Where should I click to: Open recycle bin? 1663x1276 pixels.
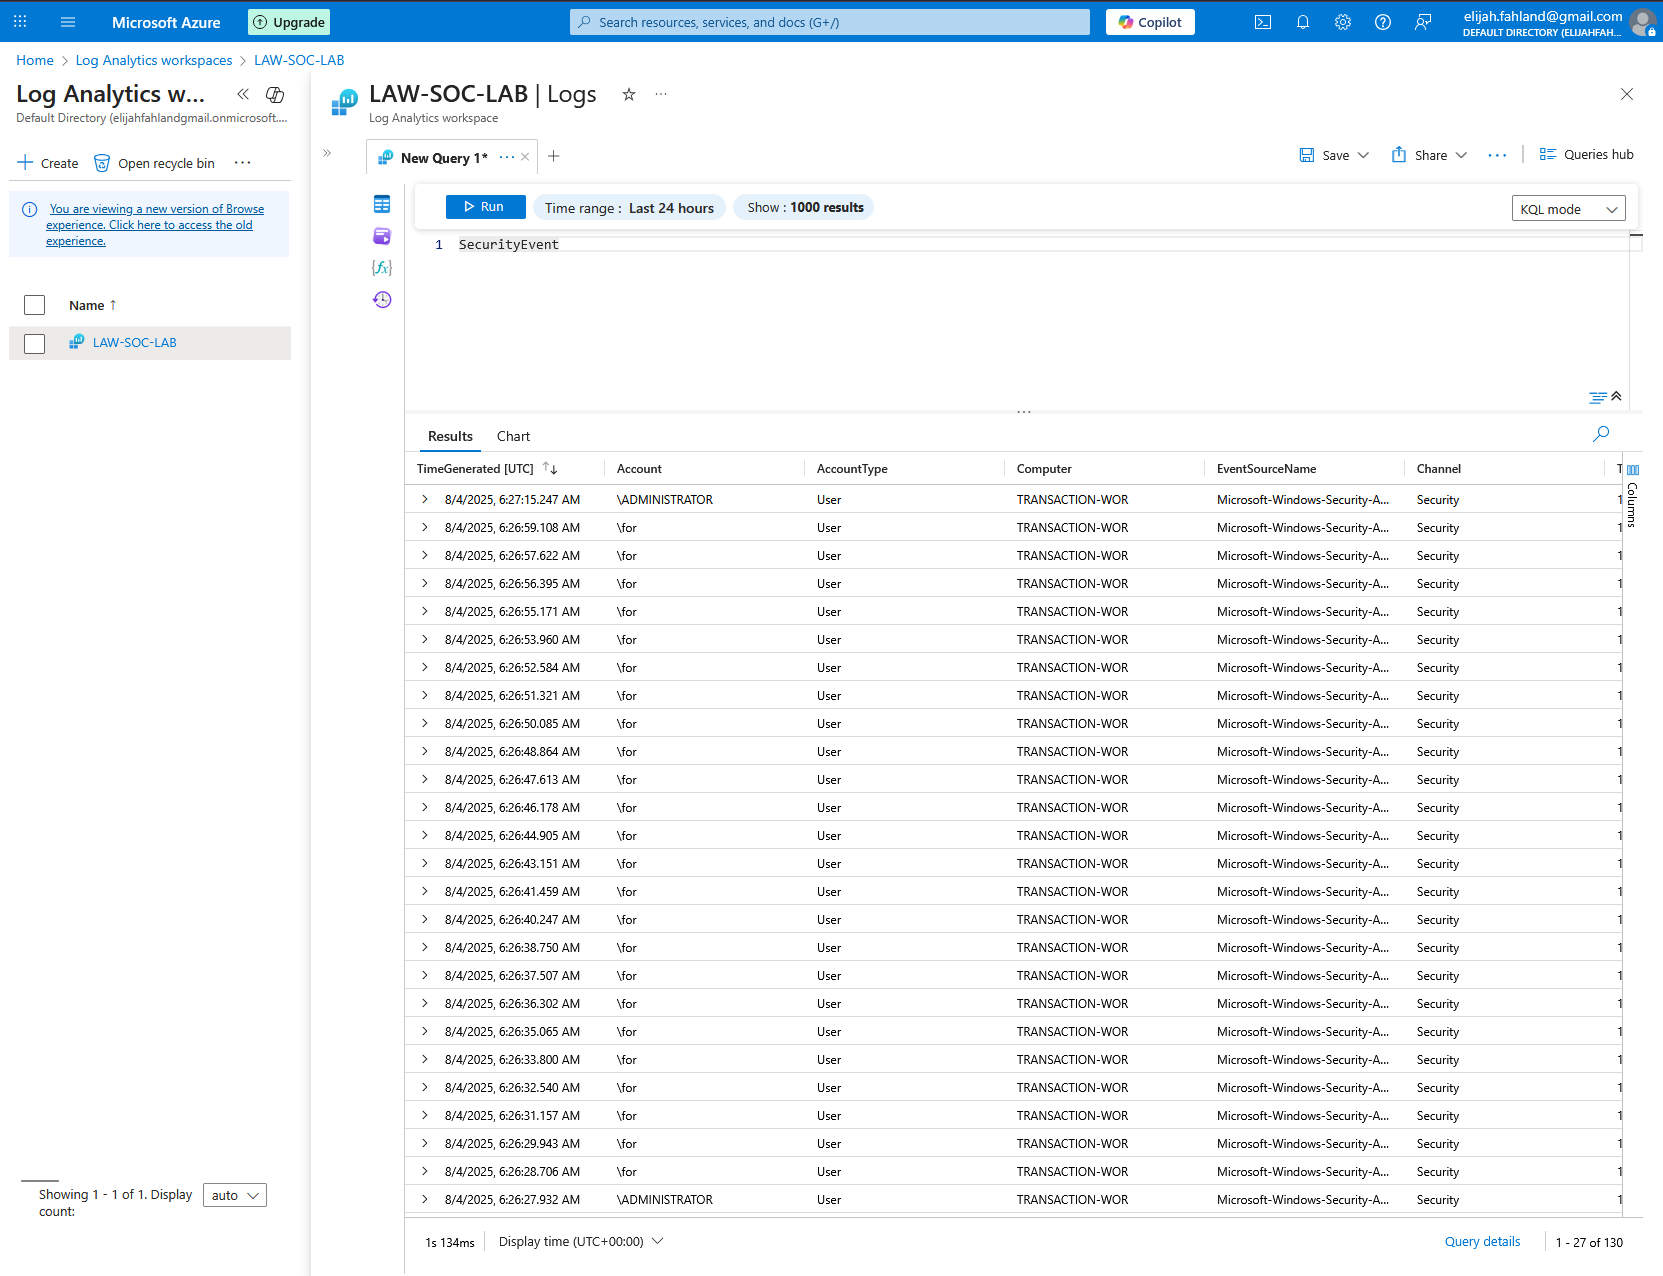point(154,163)
